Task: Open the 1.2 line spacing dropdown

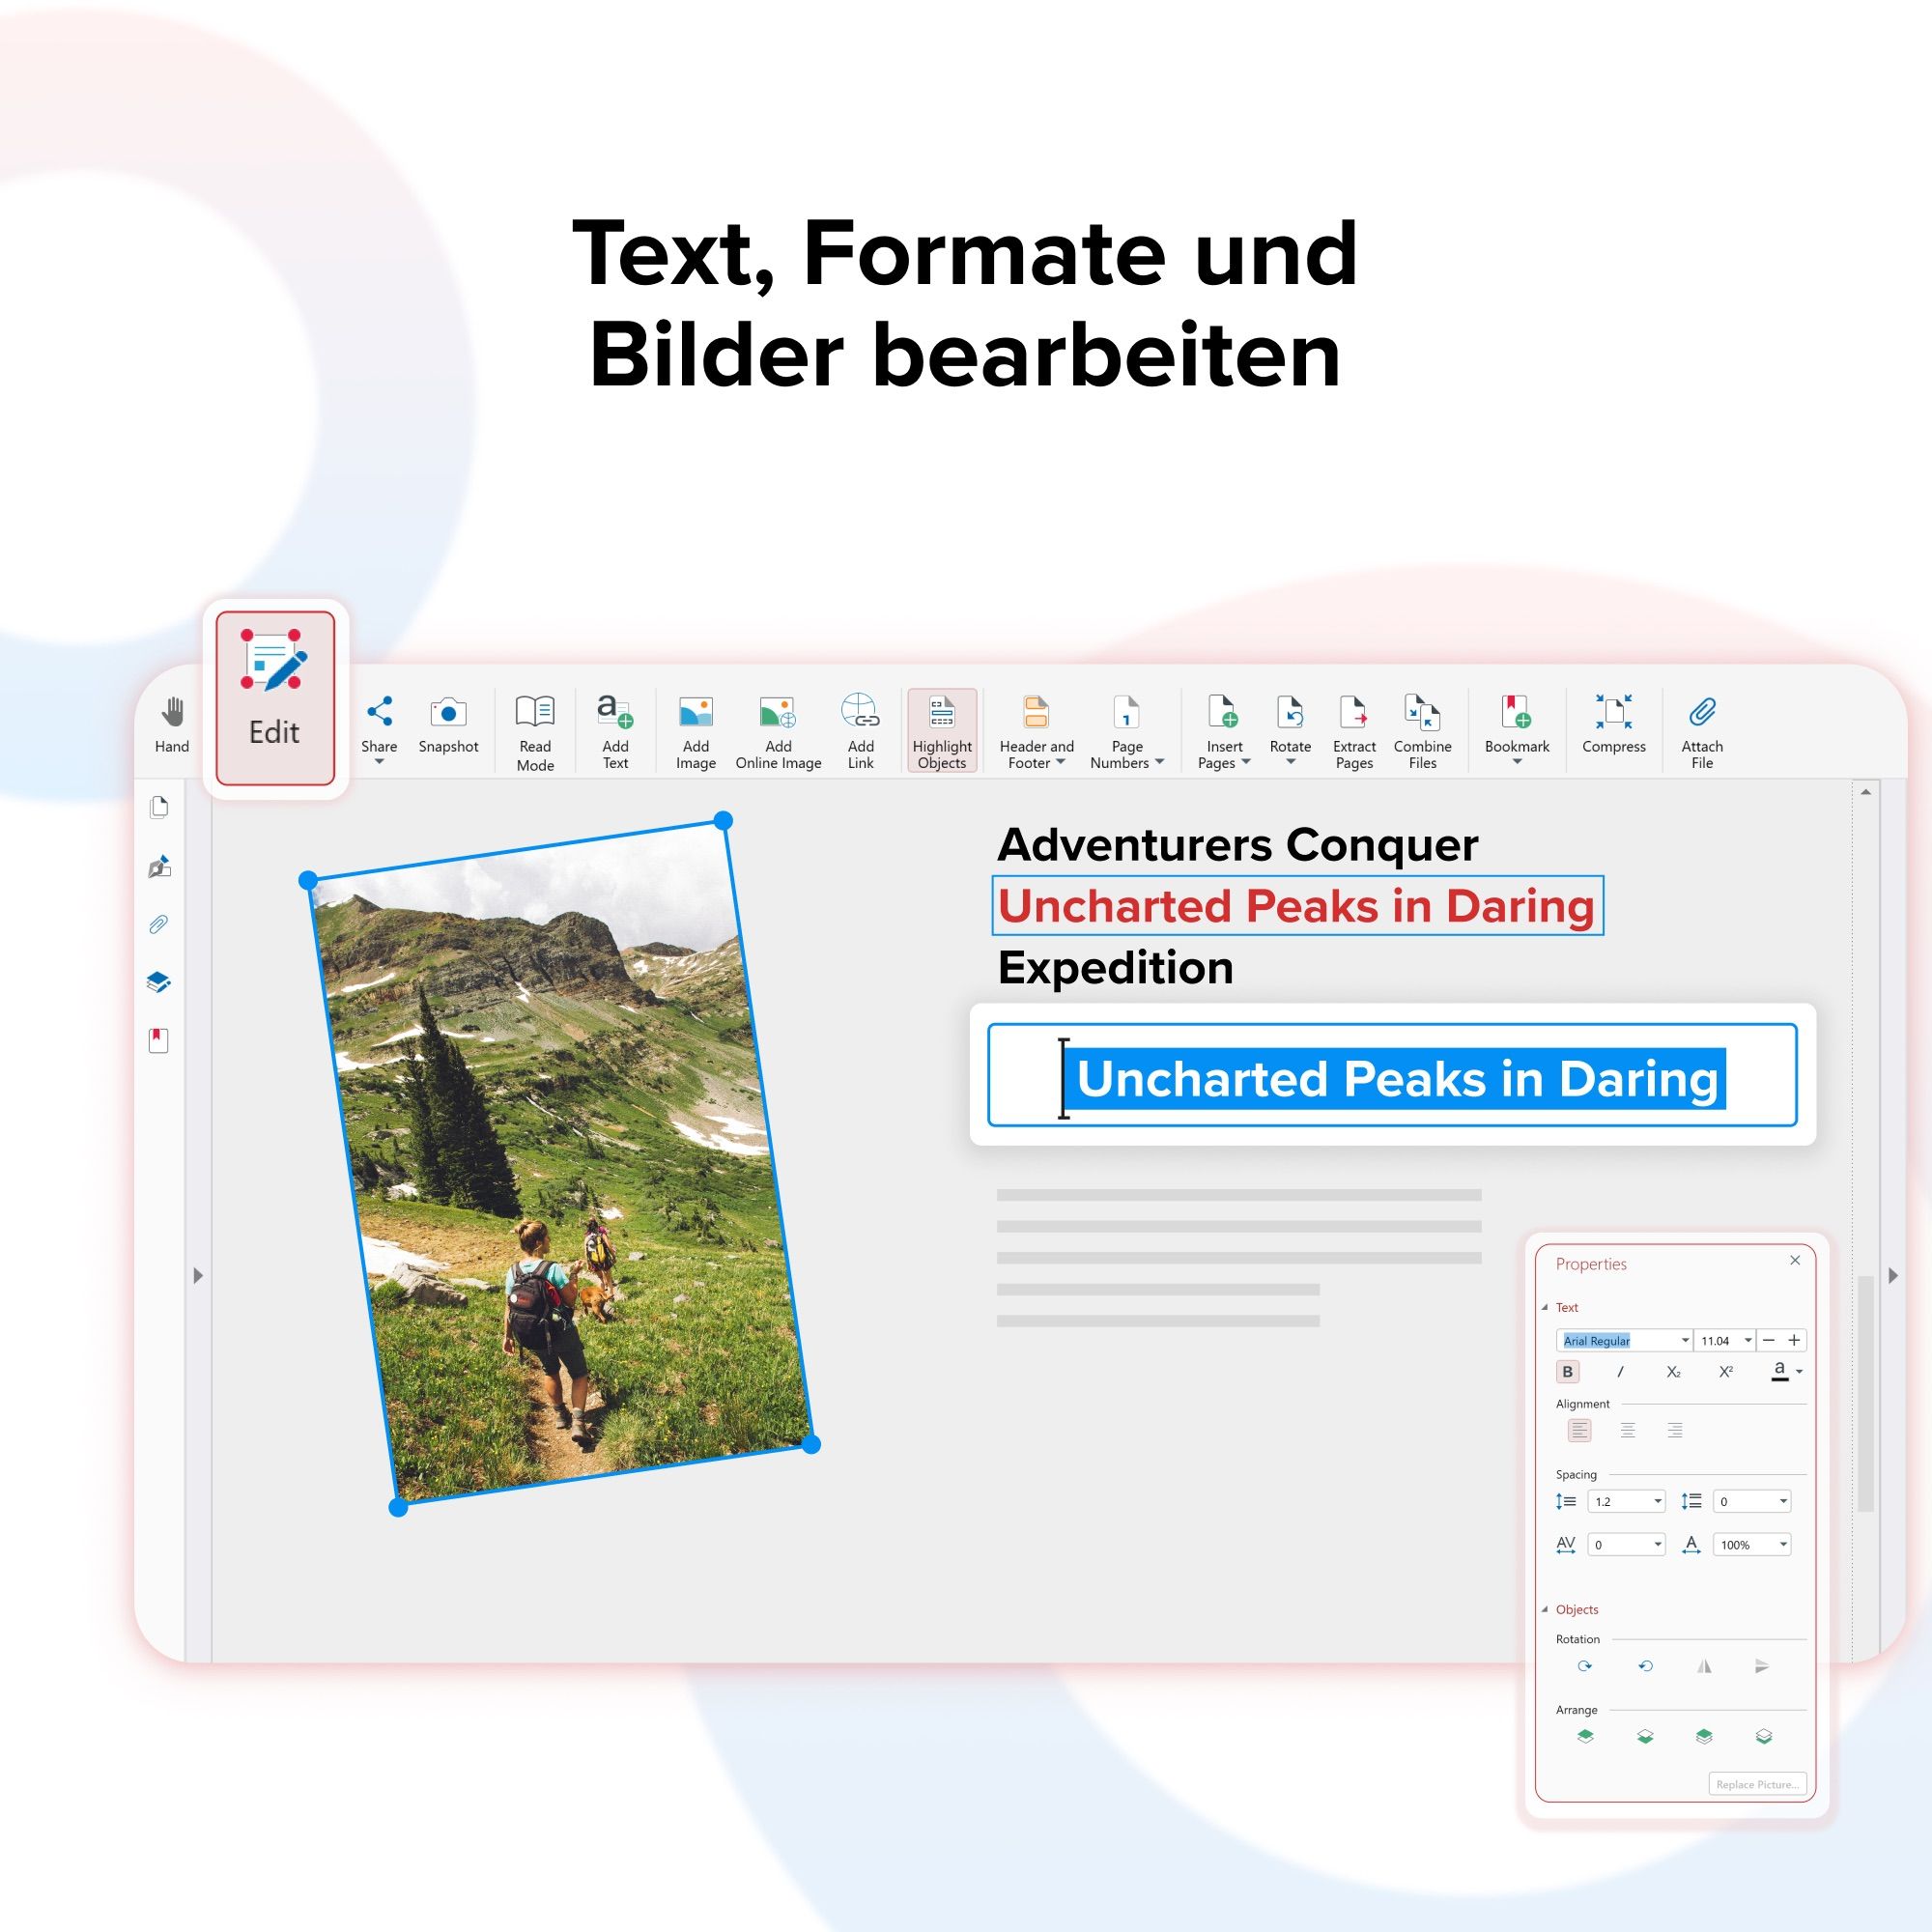Action: coord(1657,1501)
